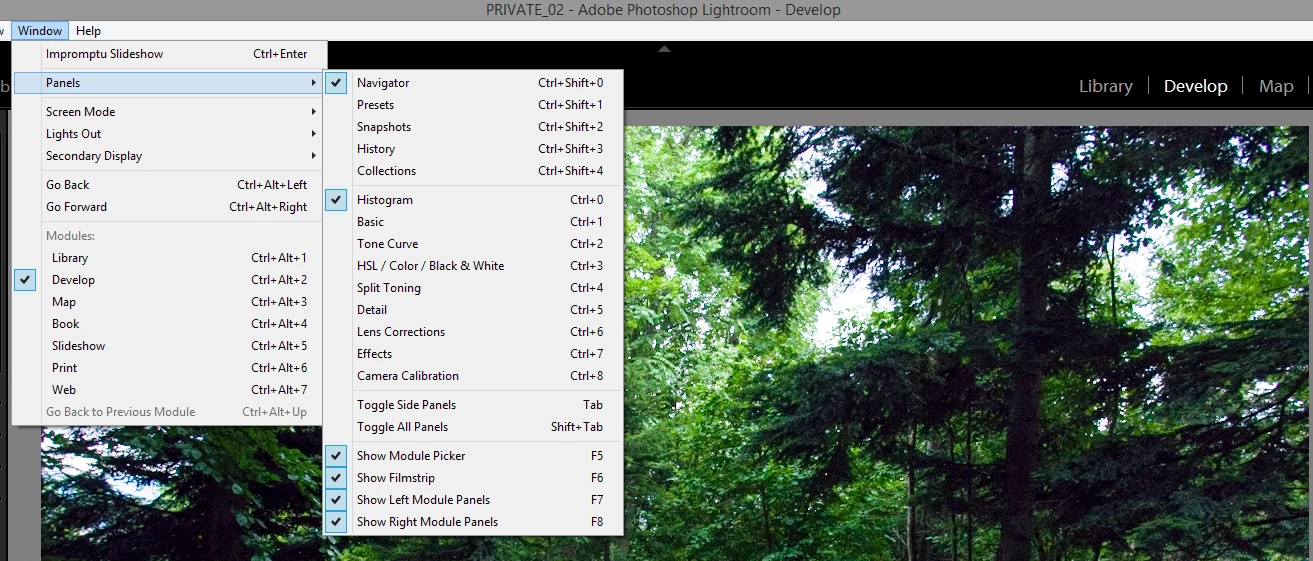The width and height of the screenshot is (1313, 561).
Task: Toggle the Tone Curve panel entry
Action: [473, 244]
